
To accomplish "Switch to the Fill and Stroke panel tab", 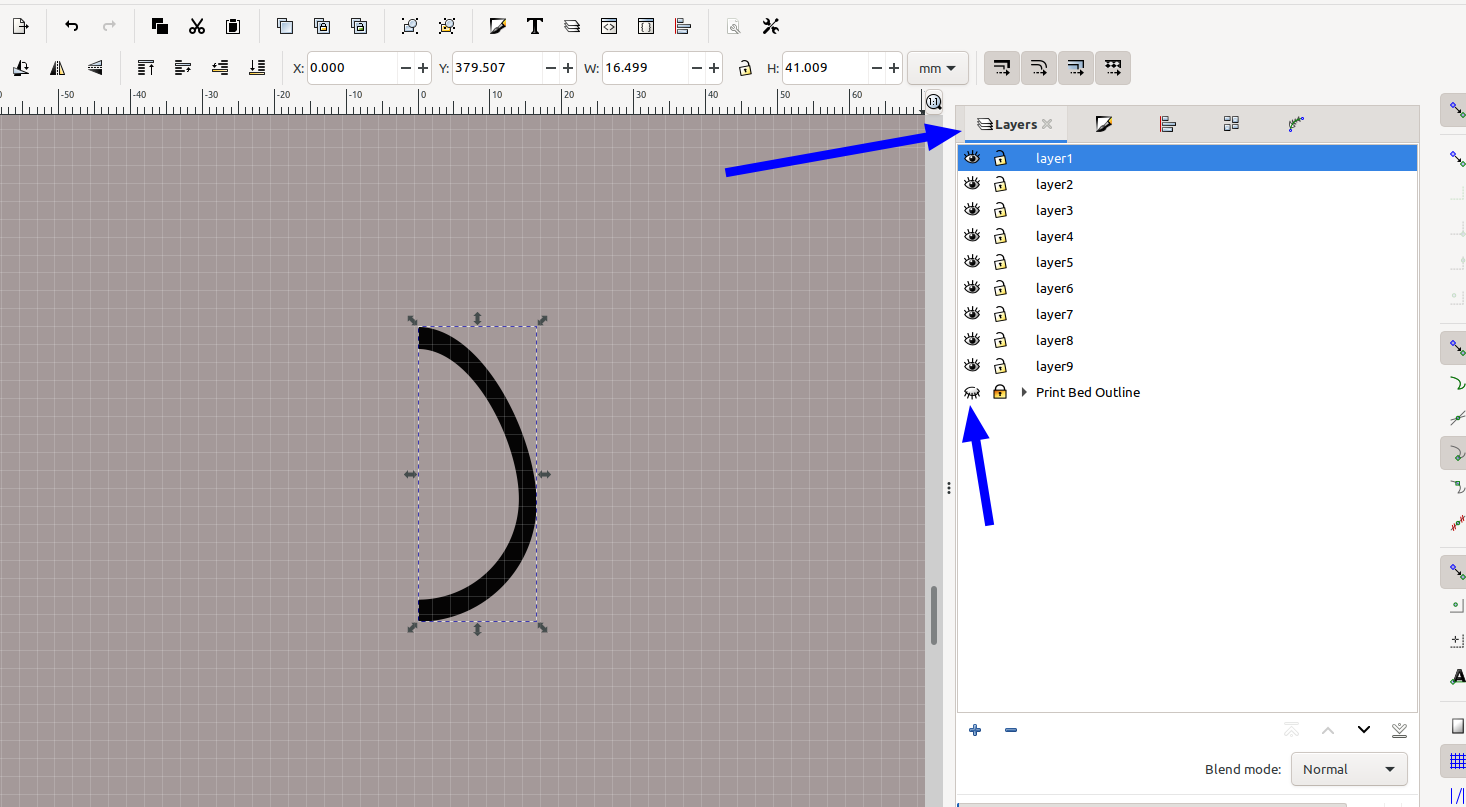I will [x=1104, y=124].
